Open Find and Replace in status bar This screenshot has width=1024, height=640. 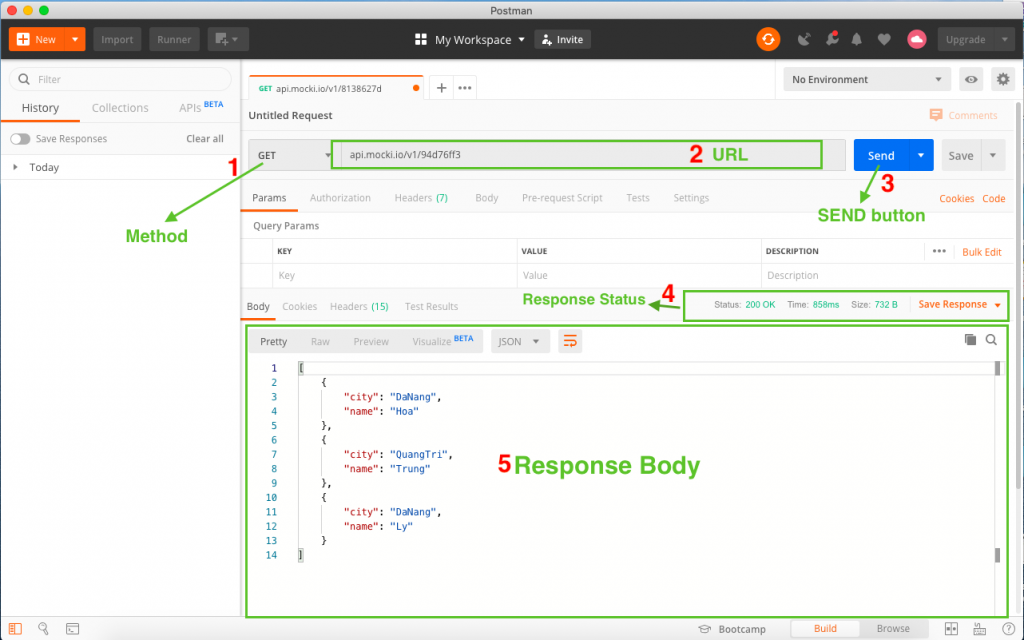(43, 628)
